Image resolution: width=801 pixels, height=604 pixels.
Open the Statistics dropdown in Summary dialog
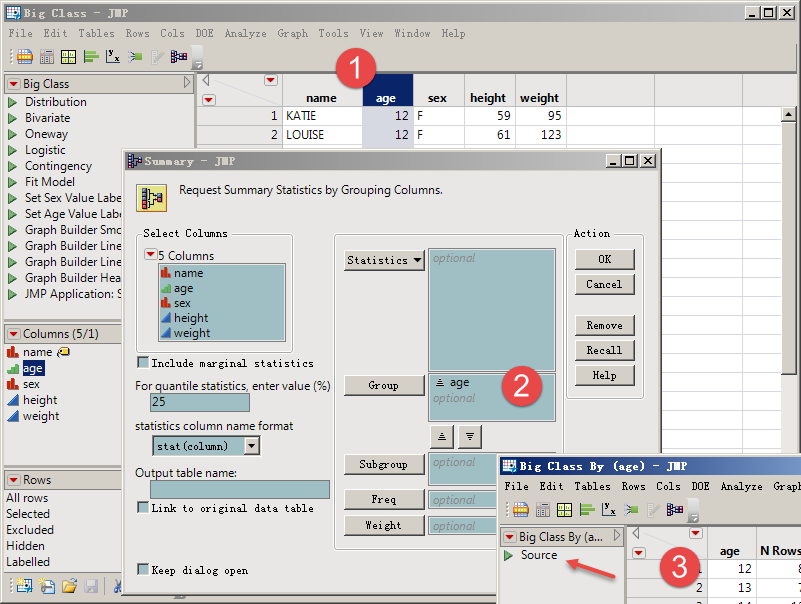(x=384, y=260)
